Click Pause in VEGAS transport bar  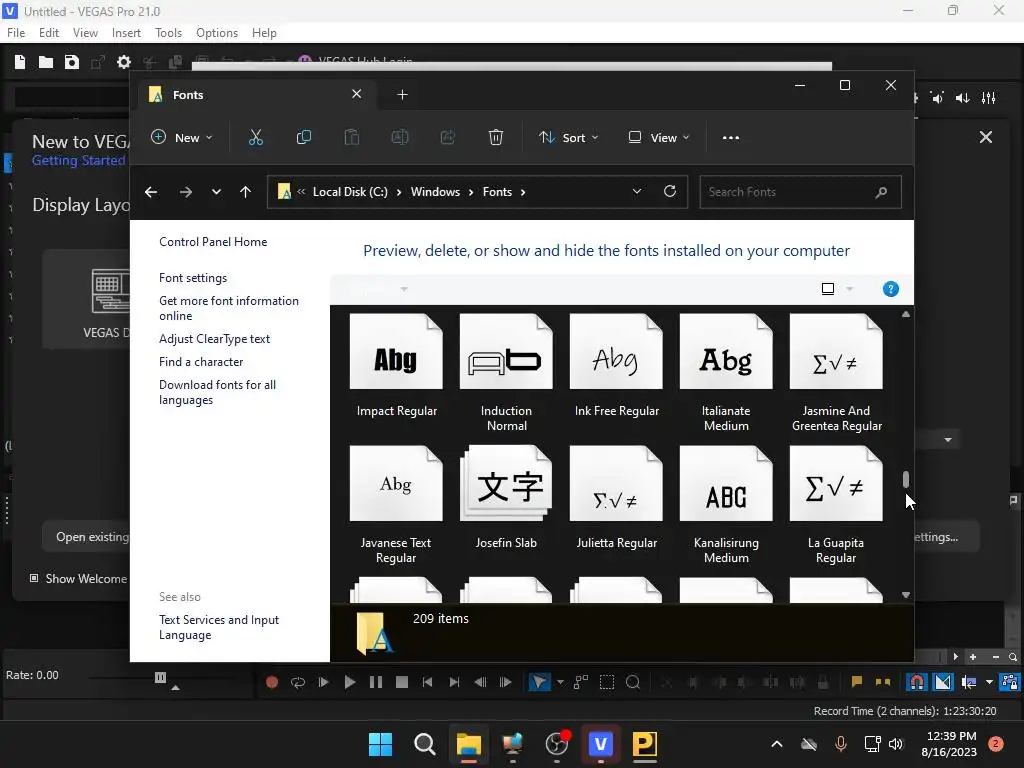[x=376, y=682]
